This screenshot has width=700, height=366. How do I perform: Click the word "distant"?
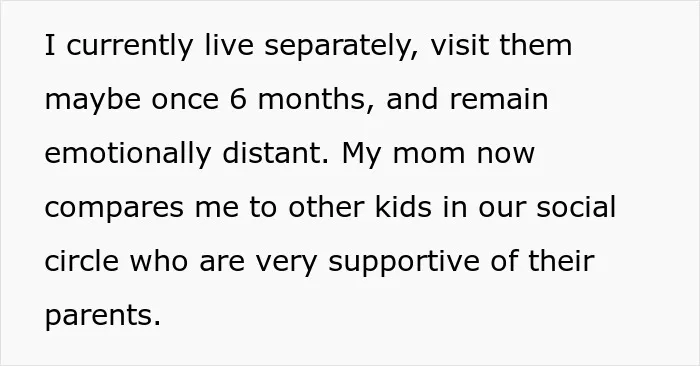(x=275, y=153)
